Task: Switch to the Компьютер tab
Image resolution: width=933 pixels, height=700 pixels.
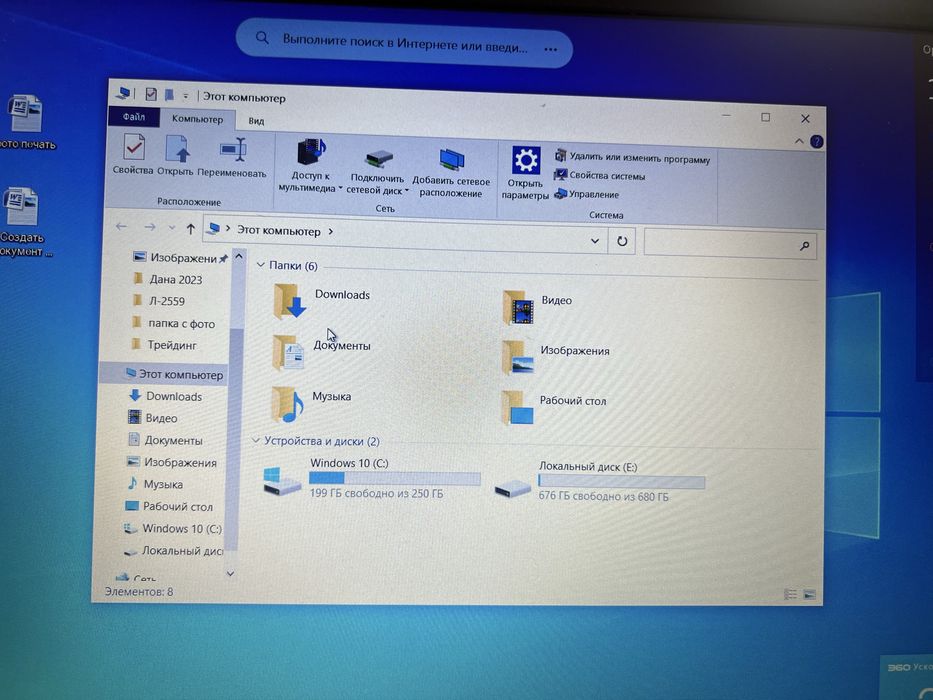Action: click(x=198, y=119)
